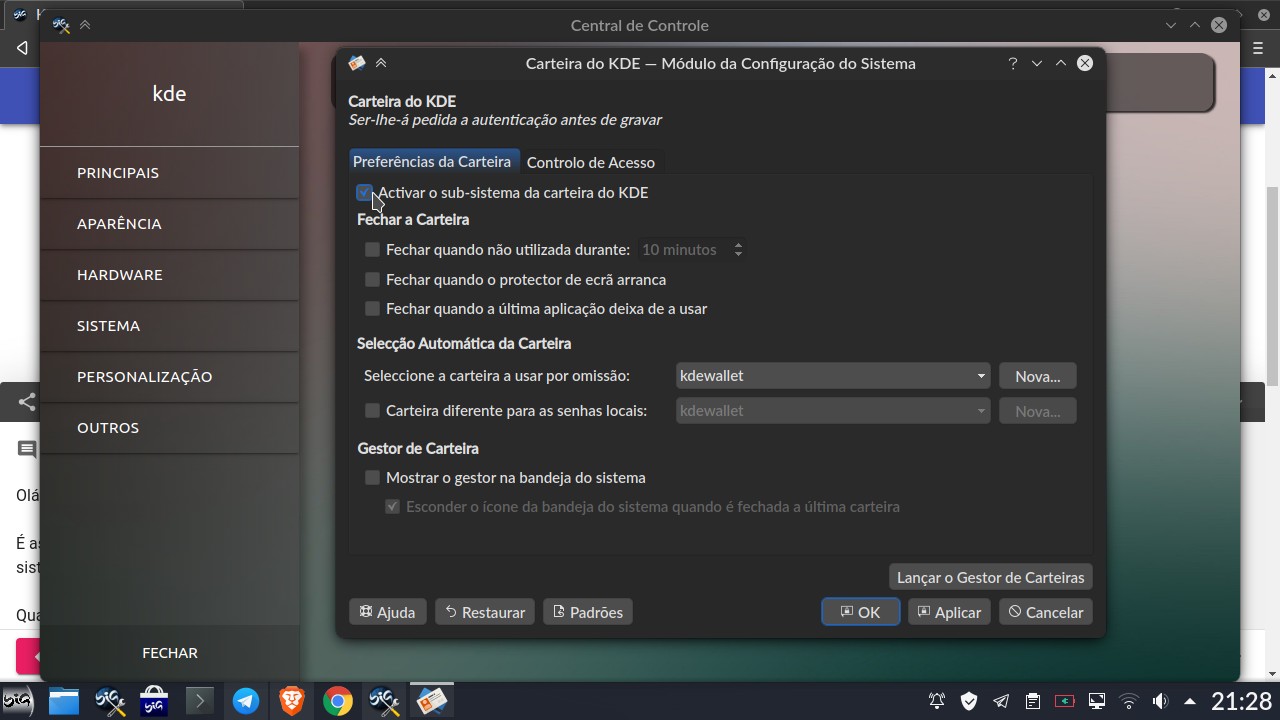The width and height of the screenshot is (1280, 720).
Task: Enable 'Fechar quando o protector de ecrã arranca'
Action: tap(372, 280)
